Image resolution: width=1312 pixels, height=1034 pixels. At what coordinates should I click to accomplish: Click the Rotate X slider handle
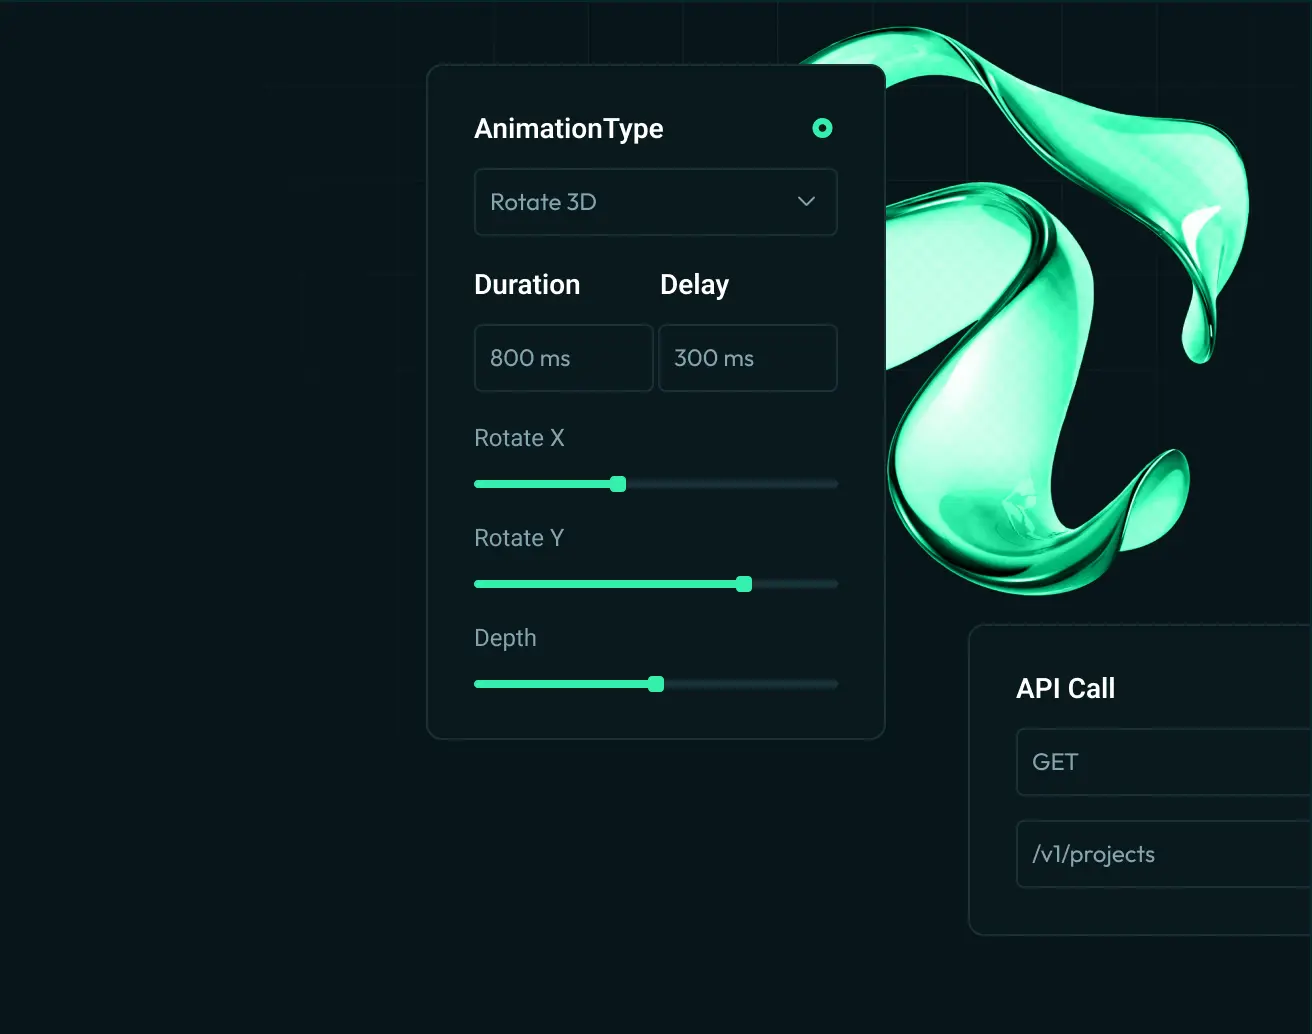pos(618,484)
